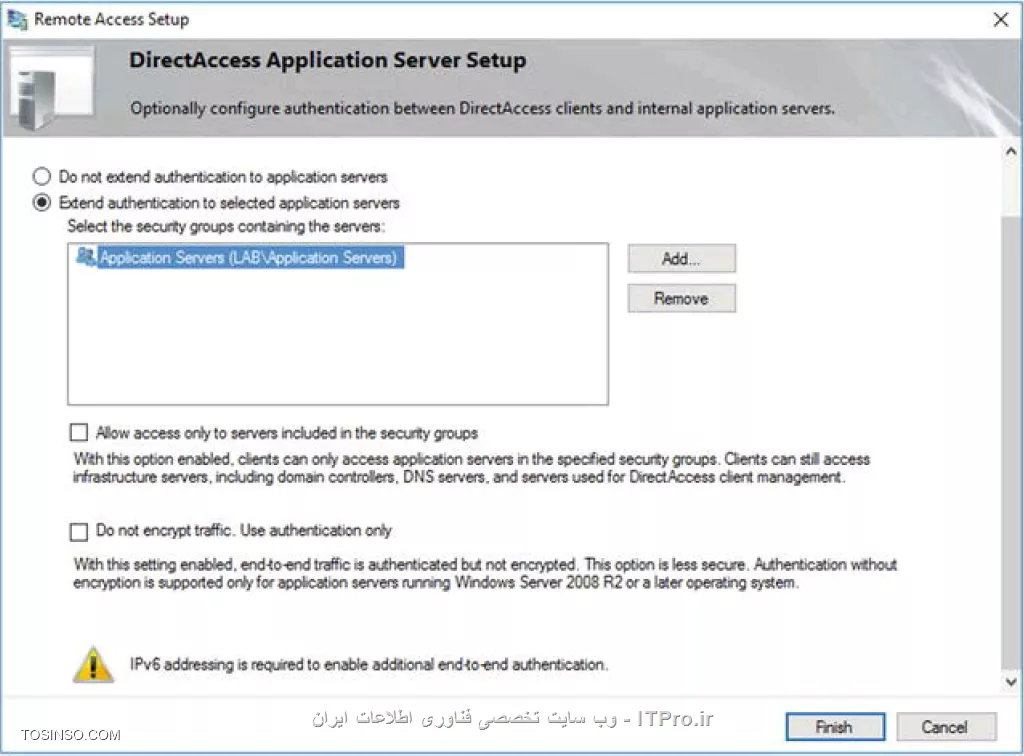Click the Remove button
The image size is (1024, 756).
click(x=681, y=298)
